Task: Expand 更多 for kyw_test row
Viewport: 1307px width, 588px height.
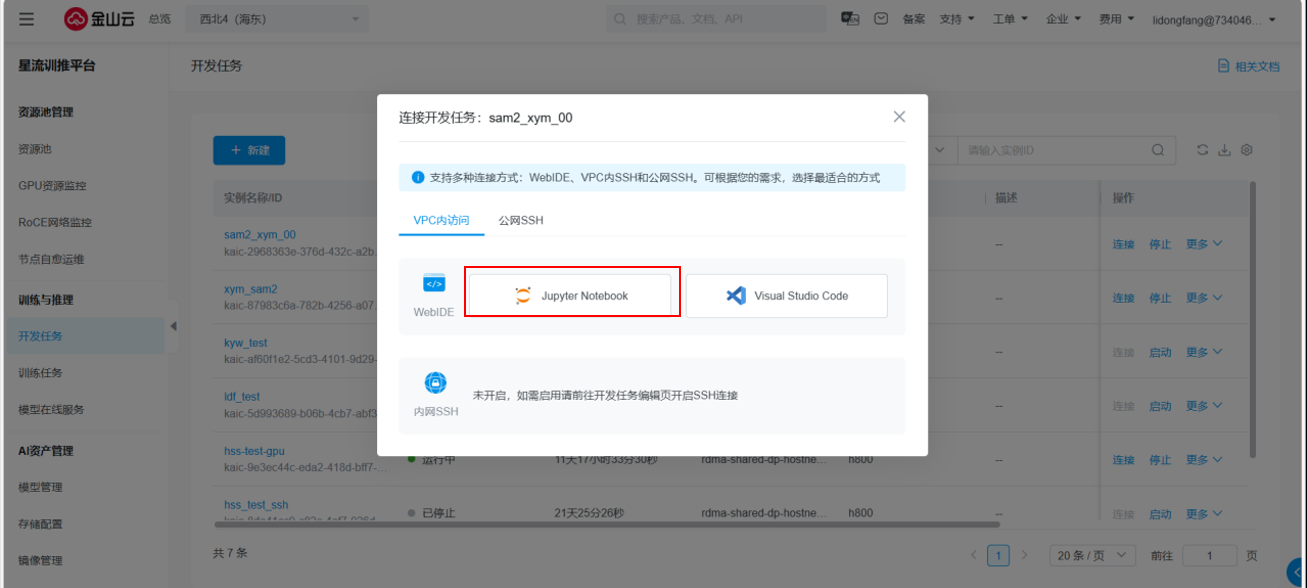Action: click(1204, 352)
